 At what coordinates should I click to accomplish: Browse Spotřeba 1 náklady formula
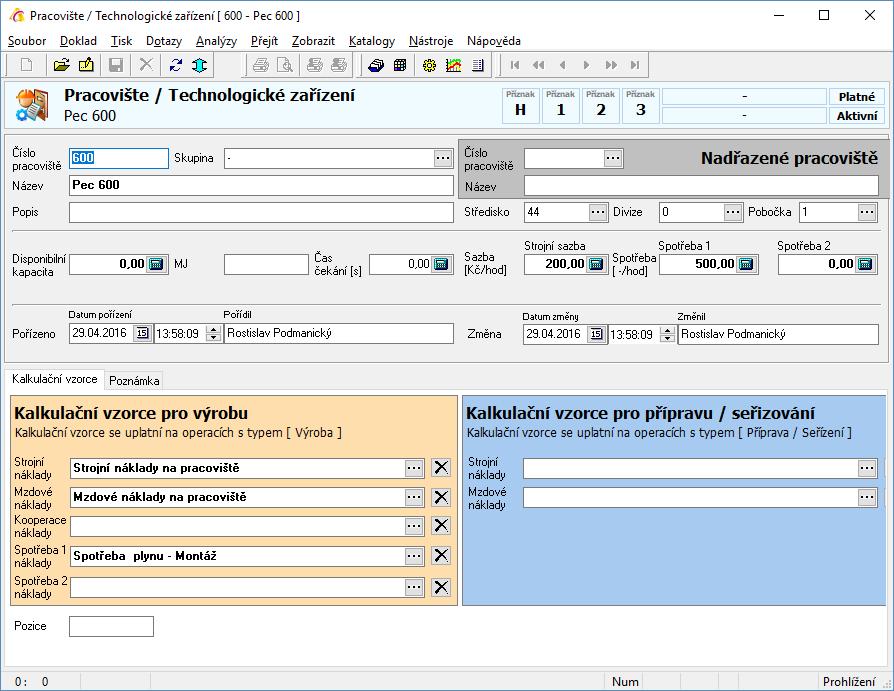coord(414,556)
